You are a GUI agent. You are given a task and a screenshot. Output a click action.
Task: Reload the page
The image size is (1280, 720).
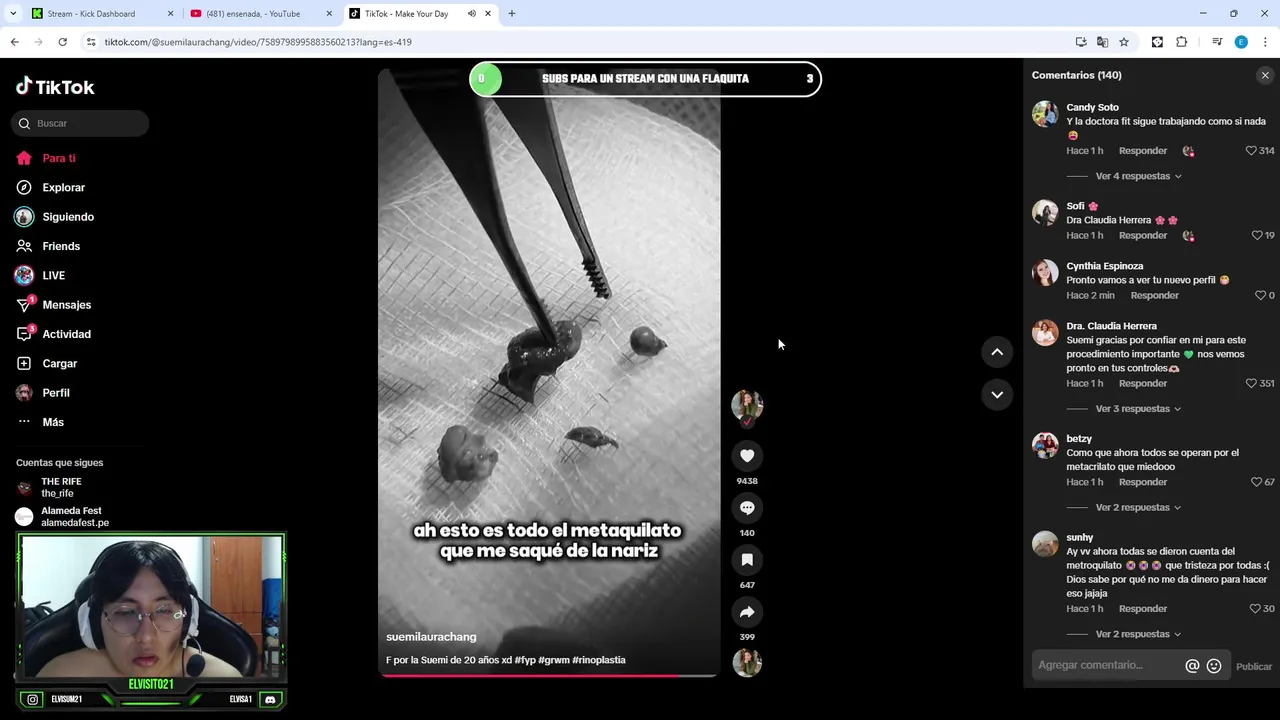point(62,42)
